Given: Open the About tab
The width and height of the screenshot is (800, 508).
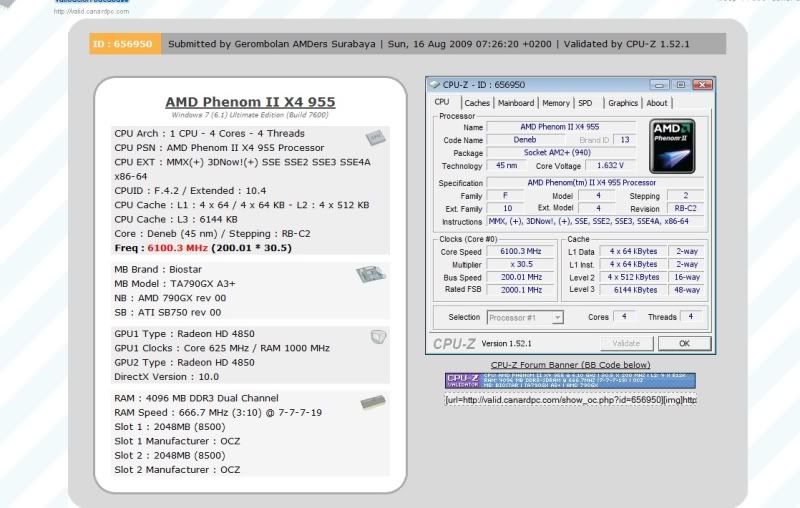Looking at the screenshot, I should 657,103.
